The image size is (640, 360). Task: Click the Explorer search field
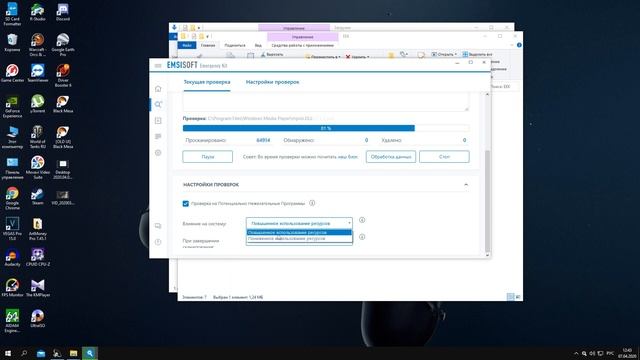(x=504, y=87)
